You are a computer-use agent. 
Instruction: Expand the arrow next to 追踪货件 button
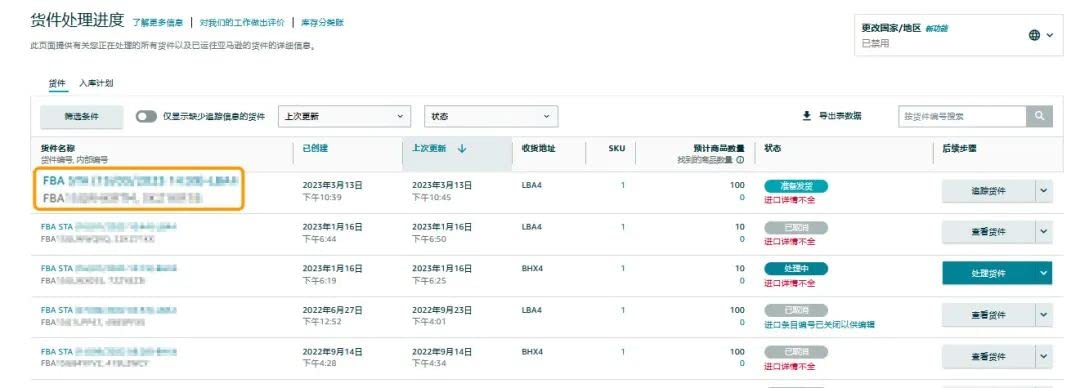(x=1043, y=192)
